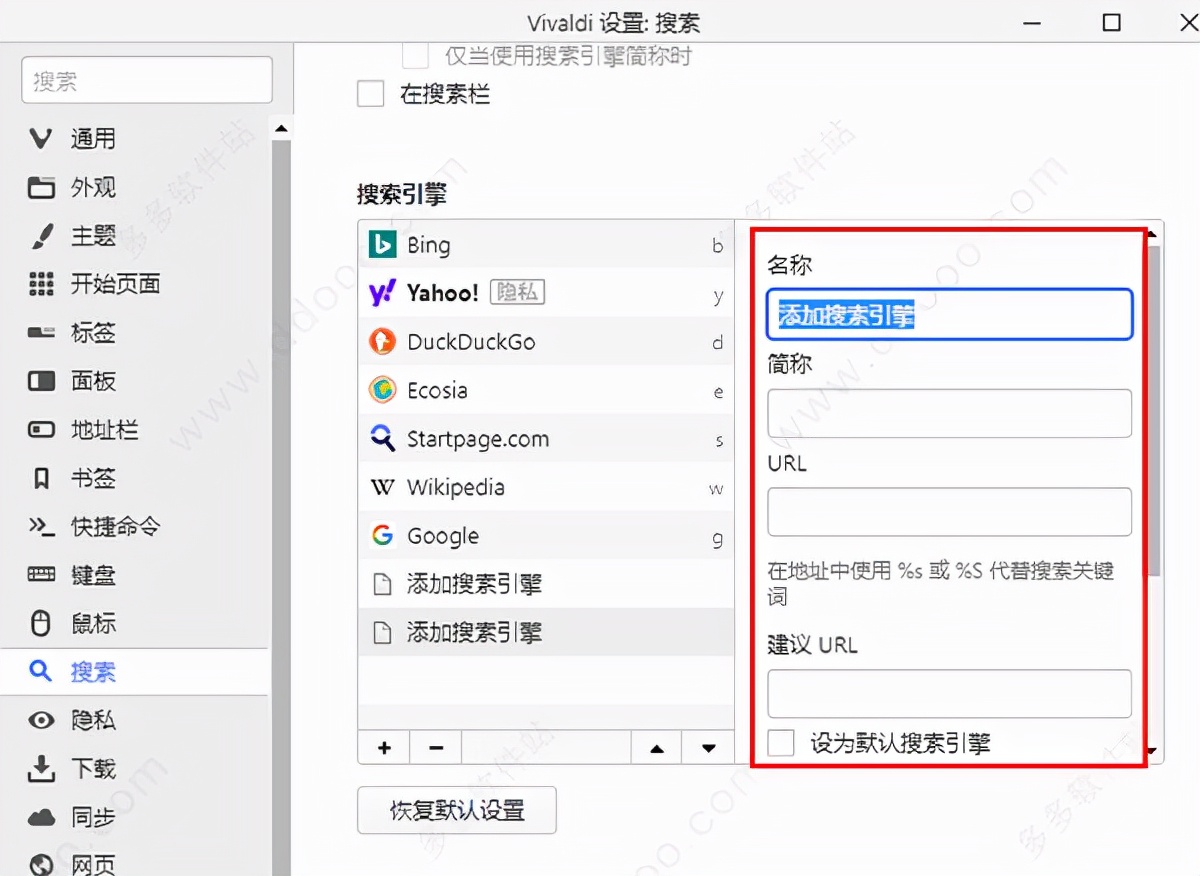This screenshot has width=1200, height=876.
Task: Click the plus icon to add engine
Action: pos(384,747)
